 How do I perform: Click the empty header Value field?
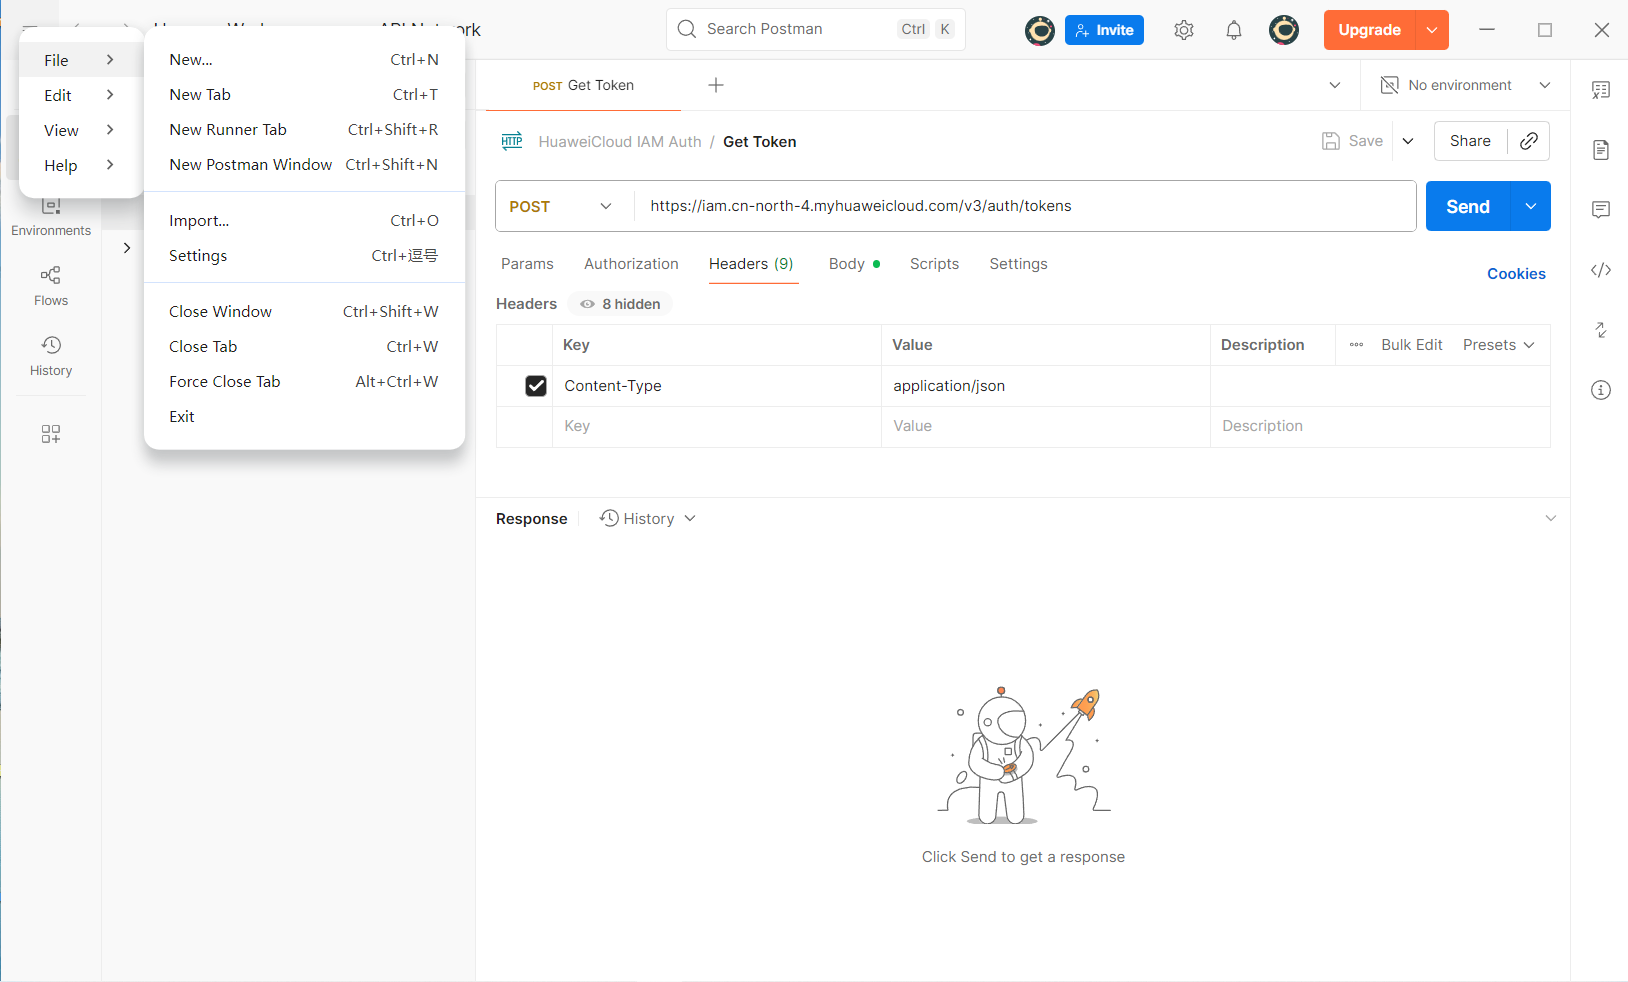click(x=1046, y=426)
